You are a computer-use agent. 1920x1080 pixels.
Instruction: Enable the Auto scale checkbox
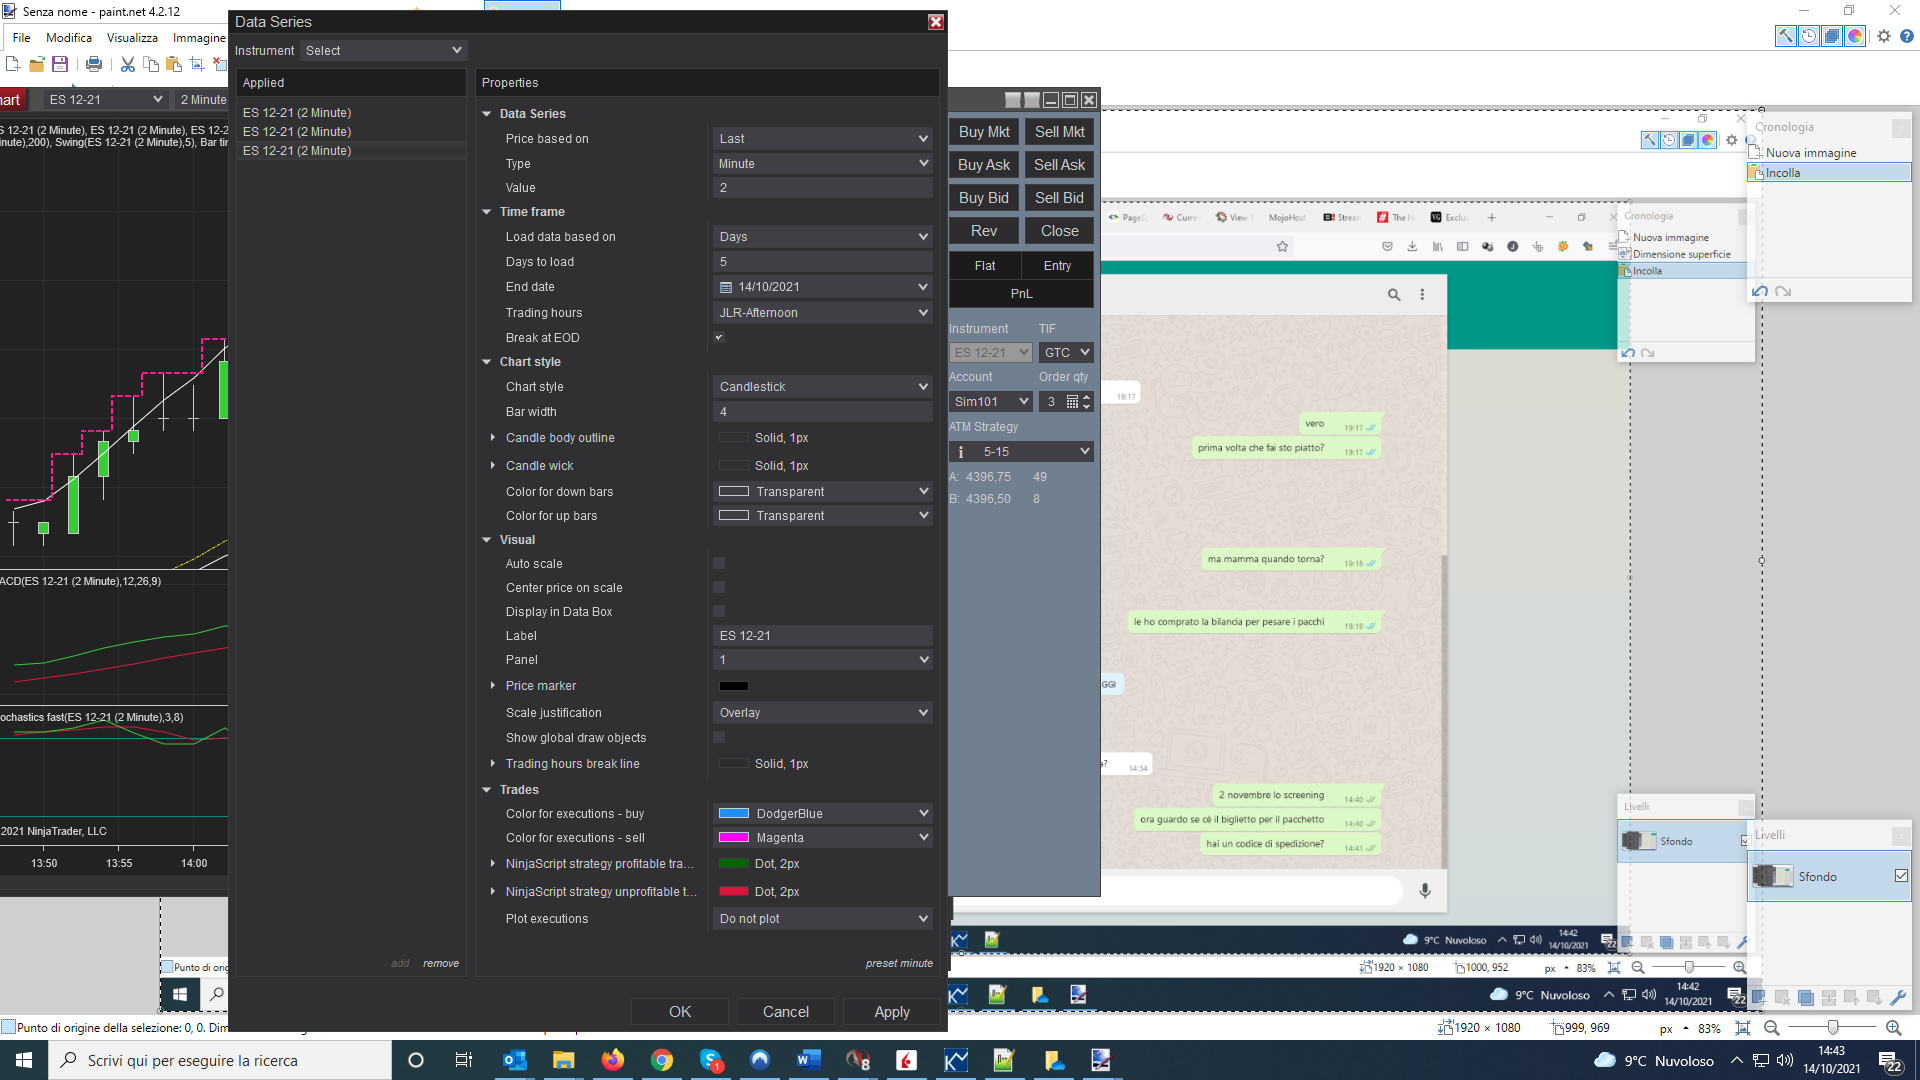pyautogui.click(x=719, y=563)
